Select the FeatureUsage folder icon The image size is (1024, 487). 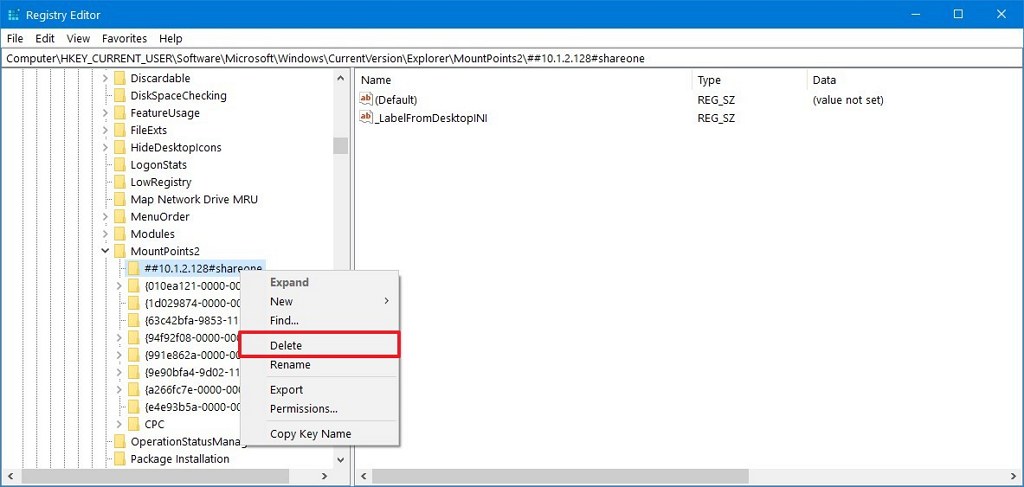click(x=120, y=113)
